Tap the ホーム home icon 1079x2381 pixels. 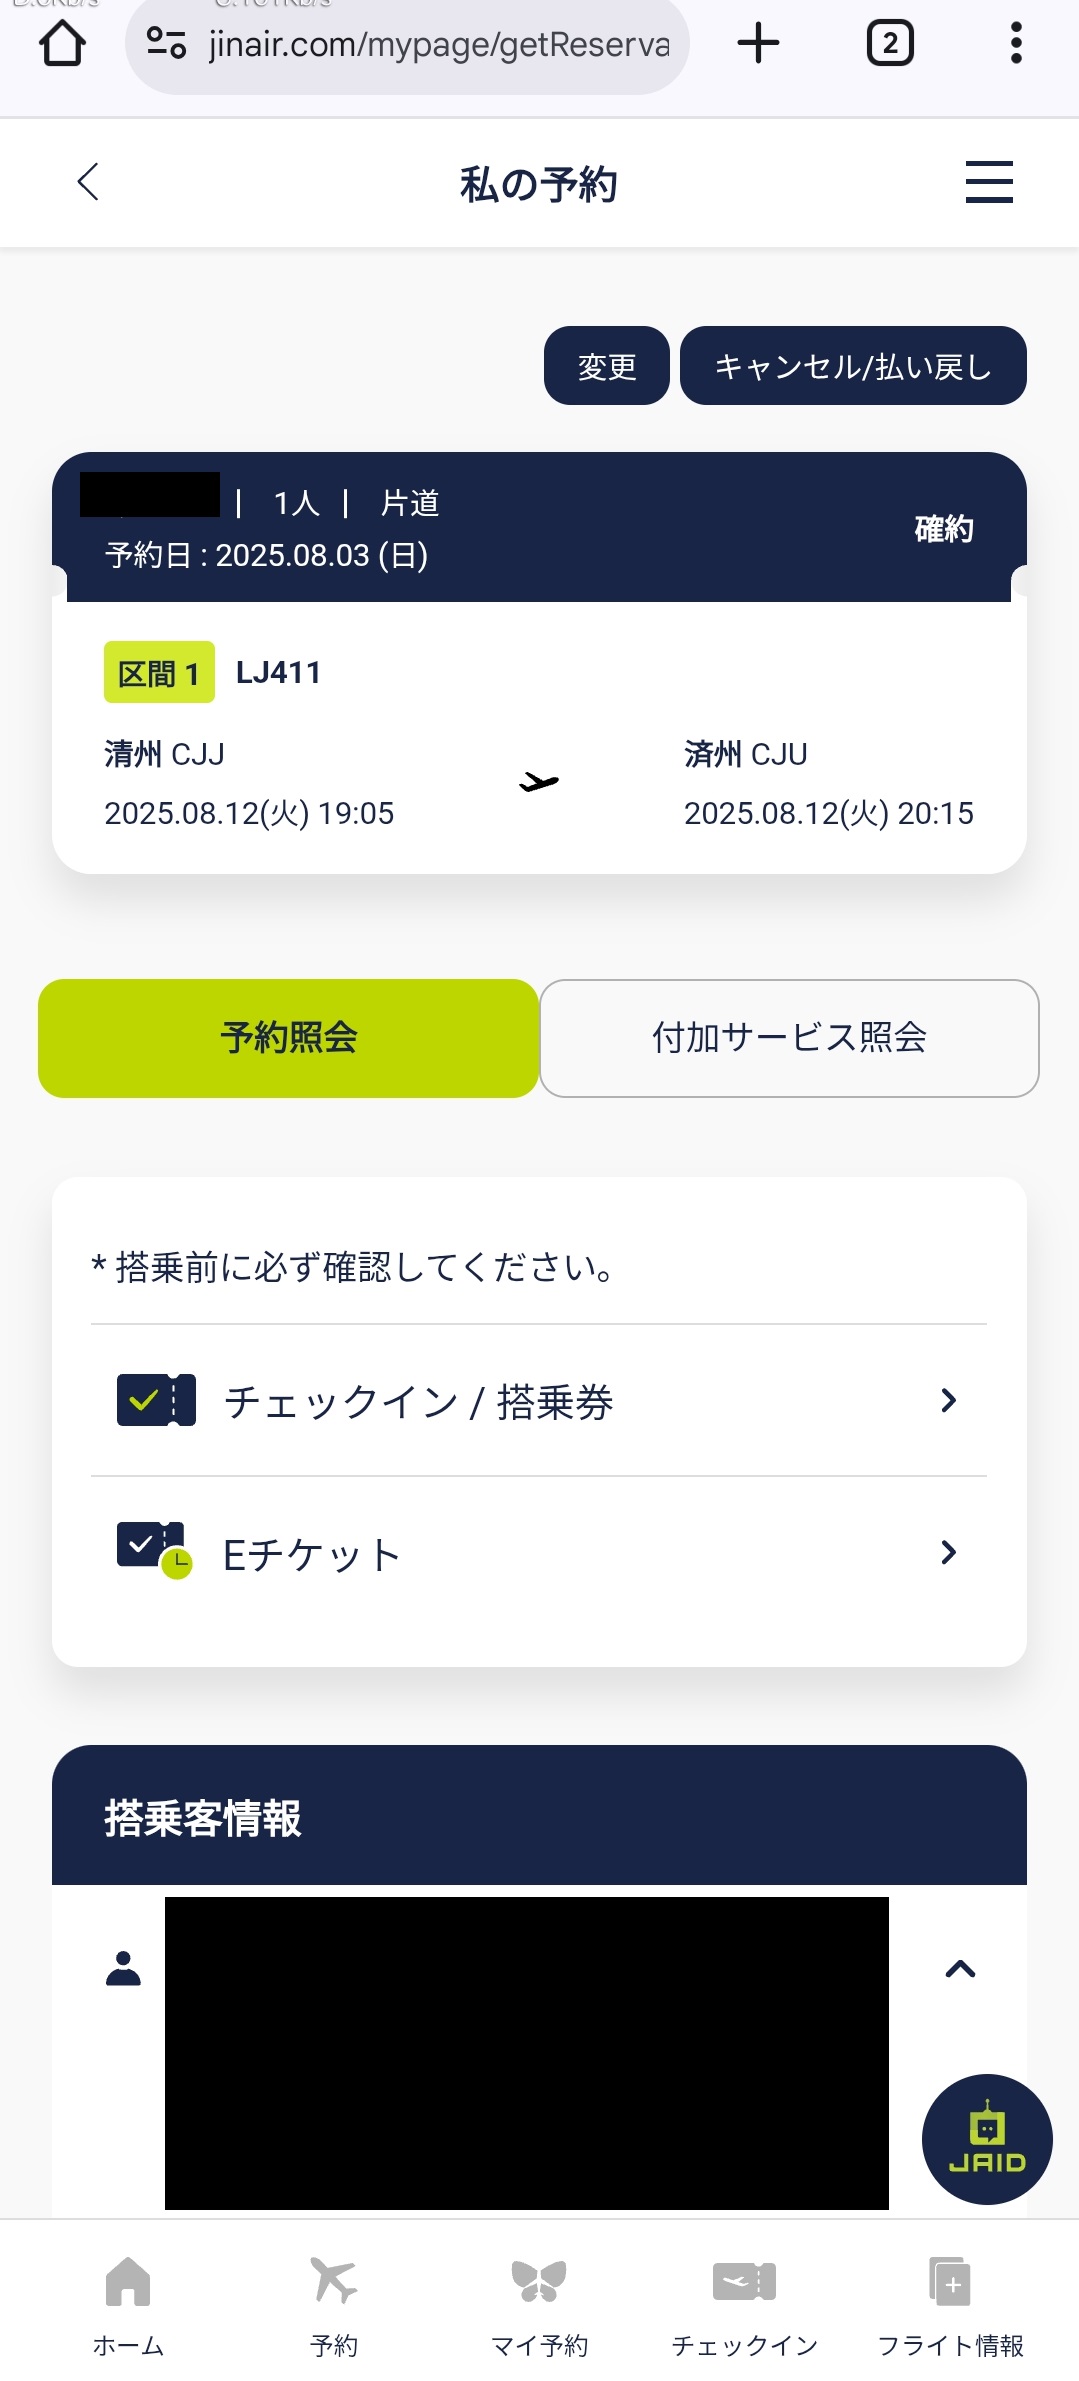coord(128,2281)
